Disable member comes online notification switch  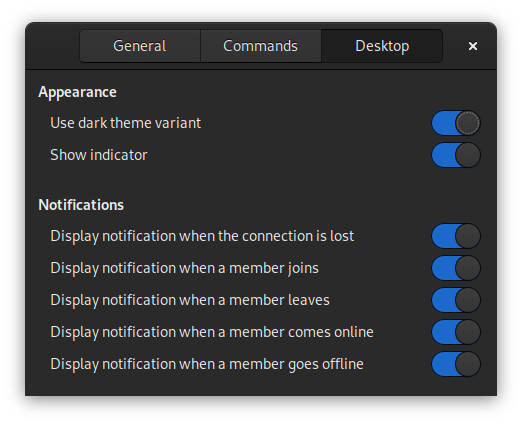(x=456, y=332)
